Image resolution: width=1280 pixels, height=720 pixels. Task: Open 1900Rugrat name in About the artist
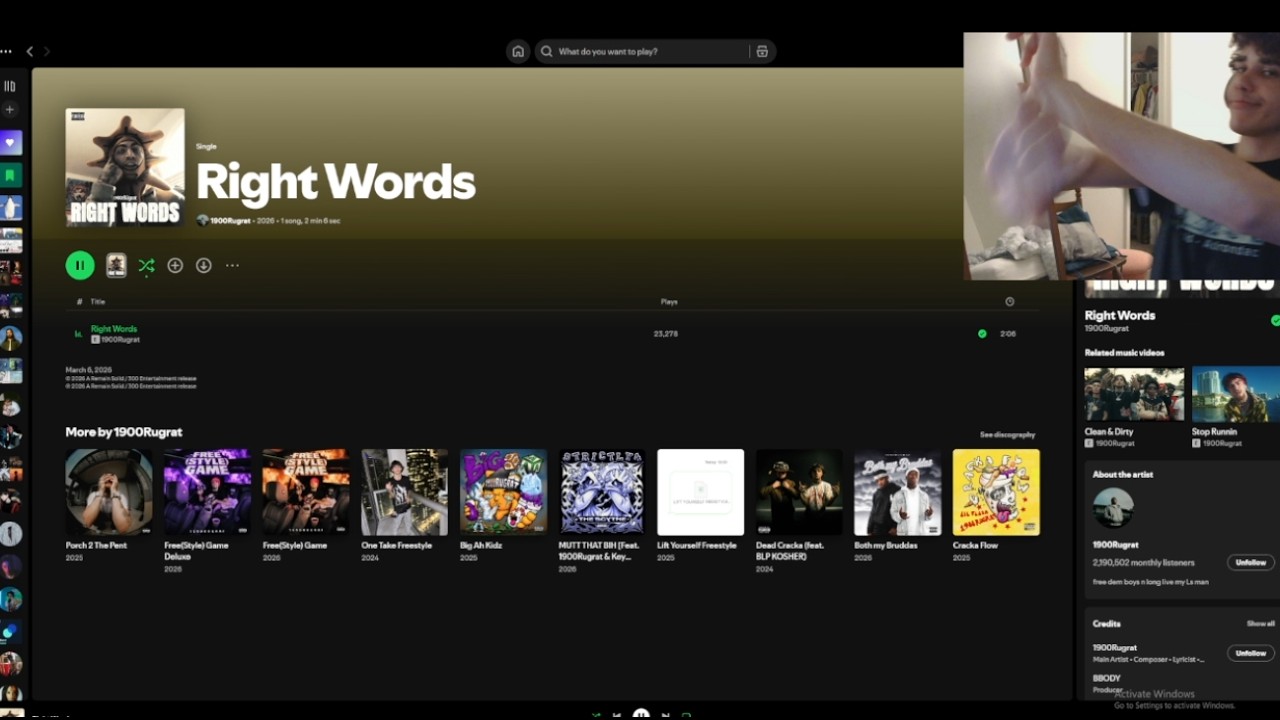(x=1115, y=545)
